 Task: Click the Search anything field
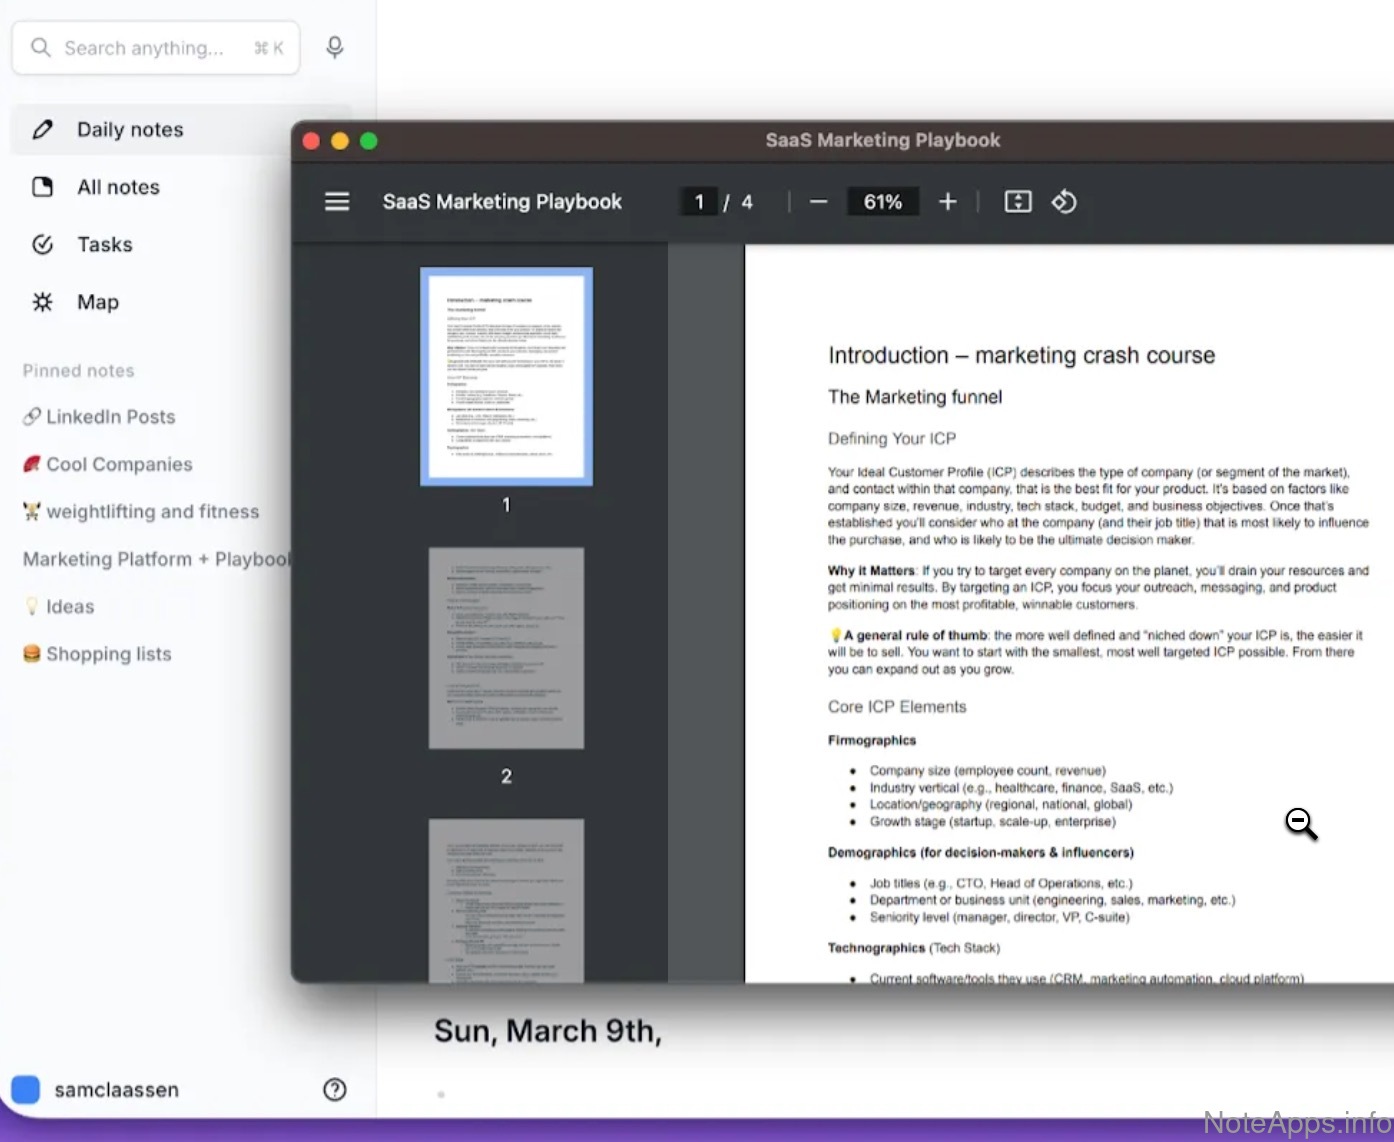[145, 48]
